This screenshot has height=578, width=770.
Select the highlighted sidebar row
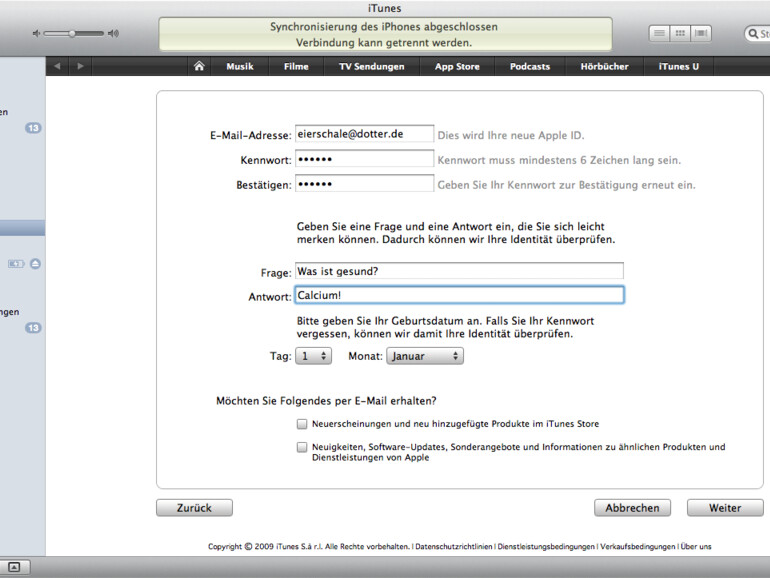(23, 228)
